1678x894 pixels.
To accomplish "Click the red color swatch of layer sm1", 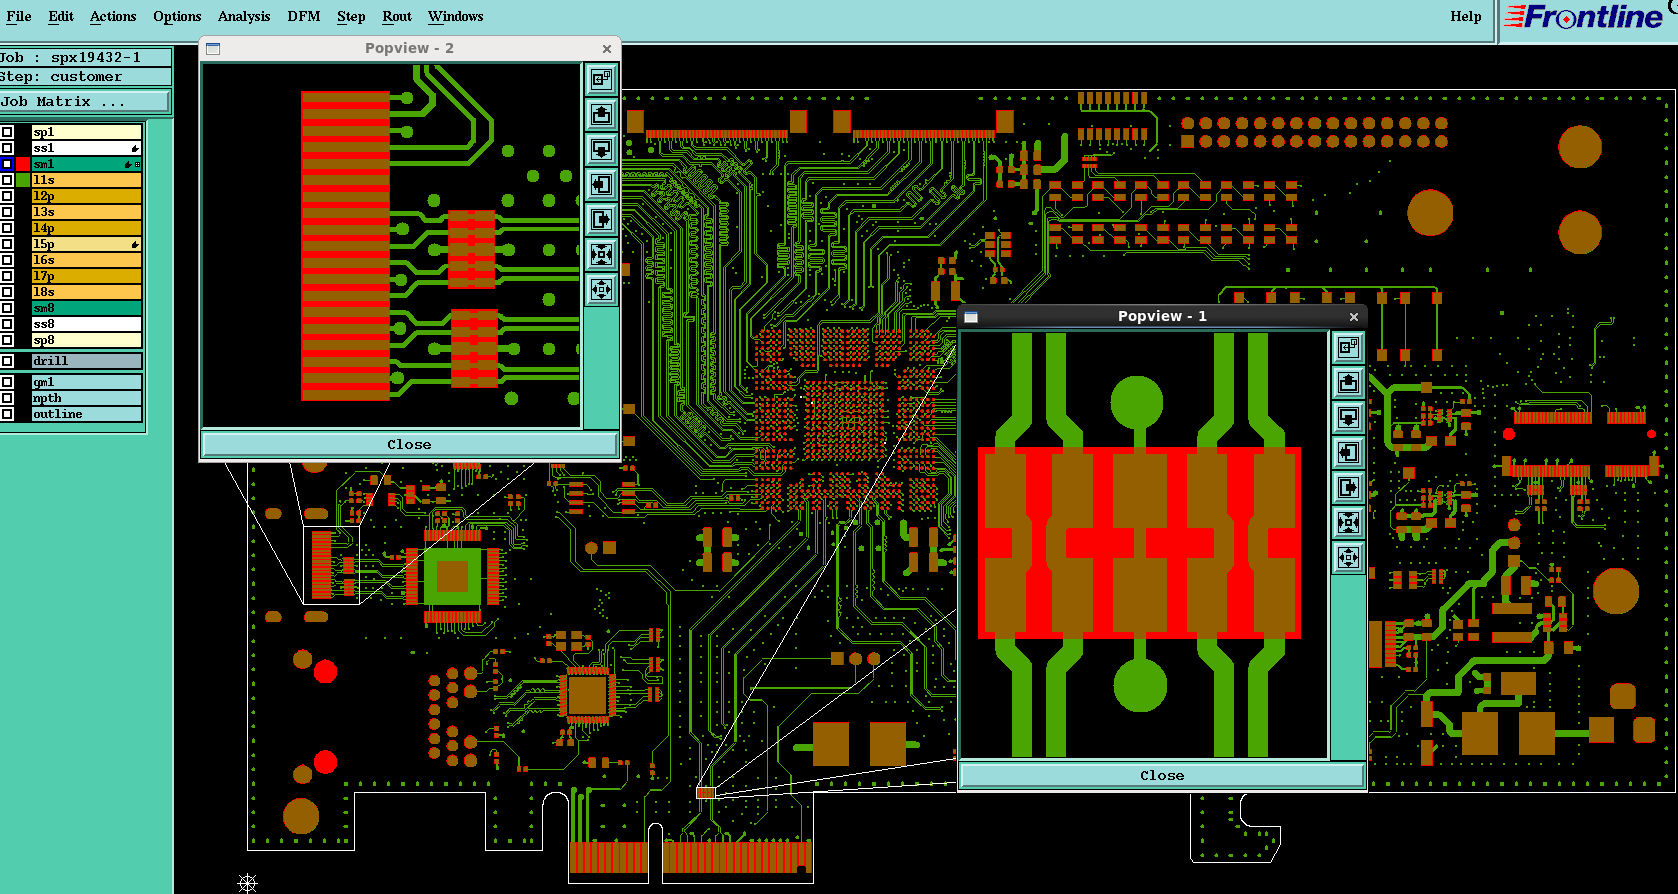I will tap(23, 164).
